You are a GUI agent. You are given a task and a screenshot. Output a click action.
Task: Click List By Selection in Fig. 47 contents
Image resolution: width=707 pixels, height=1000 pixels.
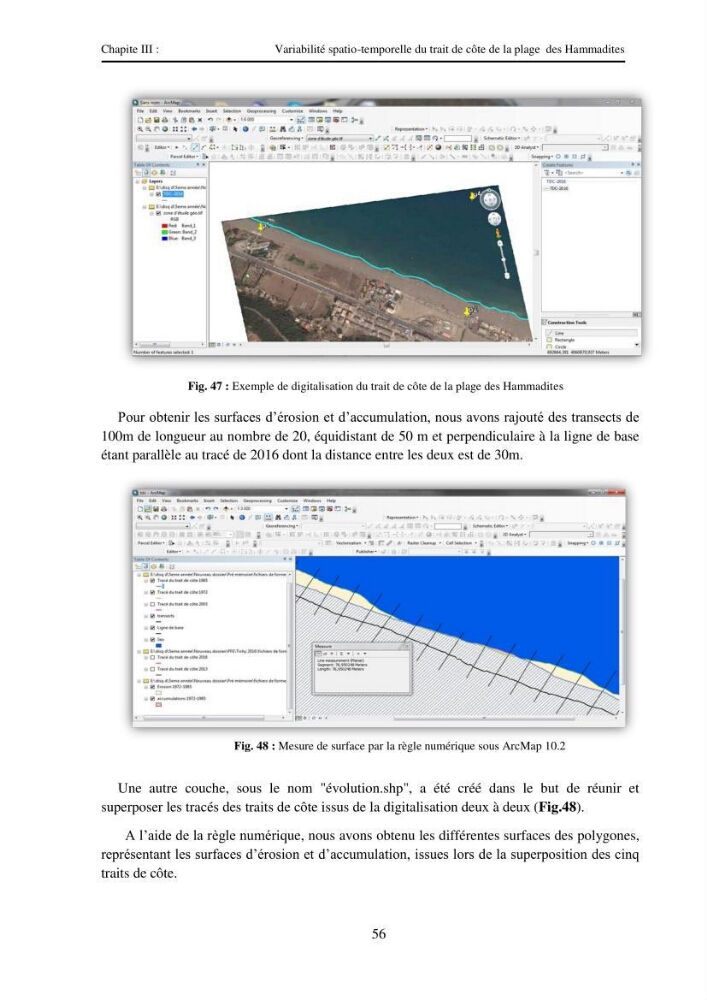[163, 173]
